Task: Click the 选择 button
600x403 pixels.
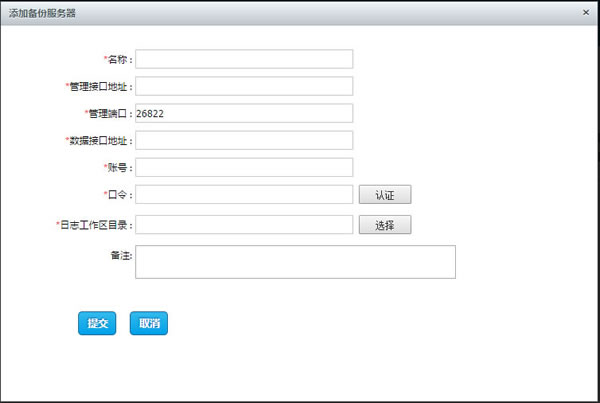Action: 385,225
